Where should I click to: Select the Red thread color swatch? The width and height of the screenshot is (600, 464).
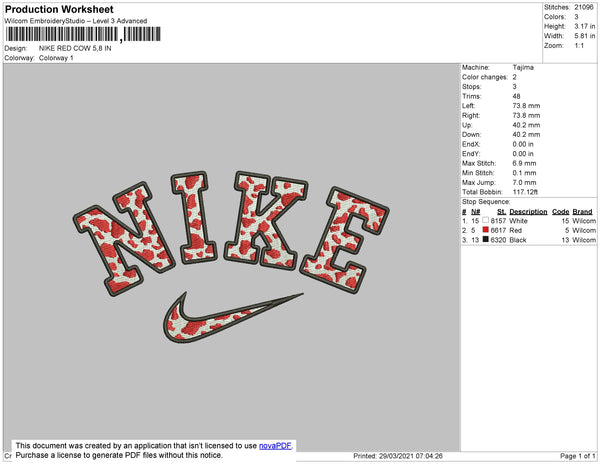486,230
